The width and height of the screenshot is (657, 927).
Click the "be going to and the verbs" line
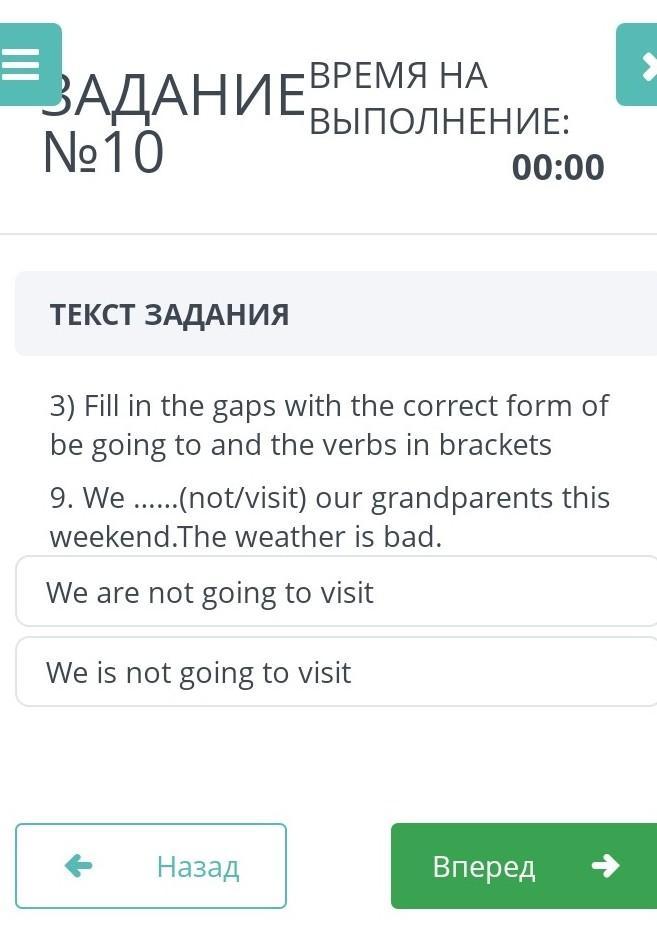coord(300,444)
